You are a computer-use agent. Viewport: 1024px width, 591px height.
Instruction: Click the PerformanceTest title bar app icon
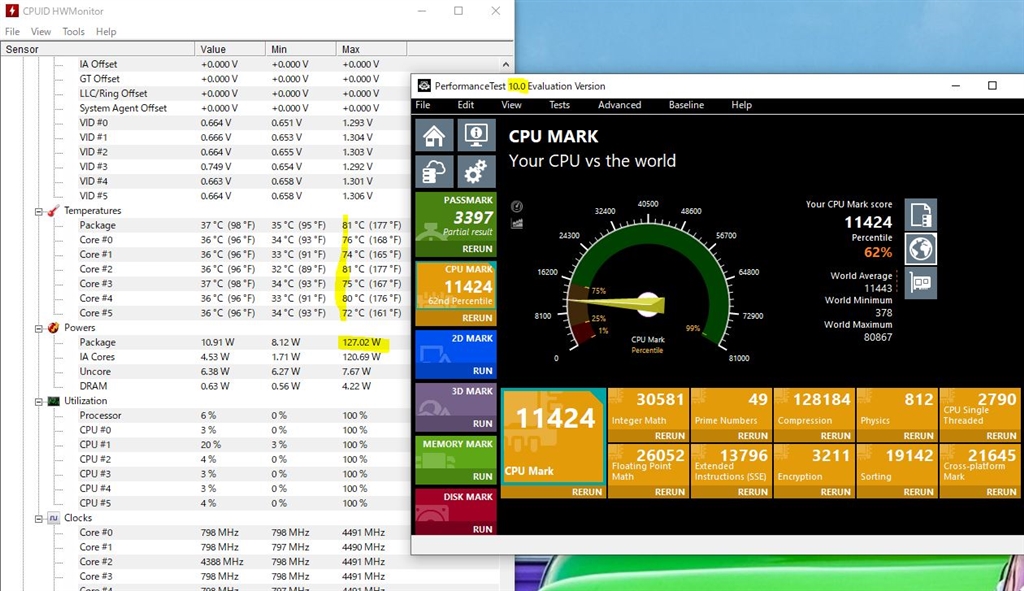(x=424, y=86)
